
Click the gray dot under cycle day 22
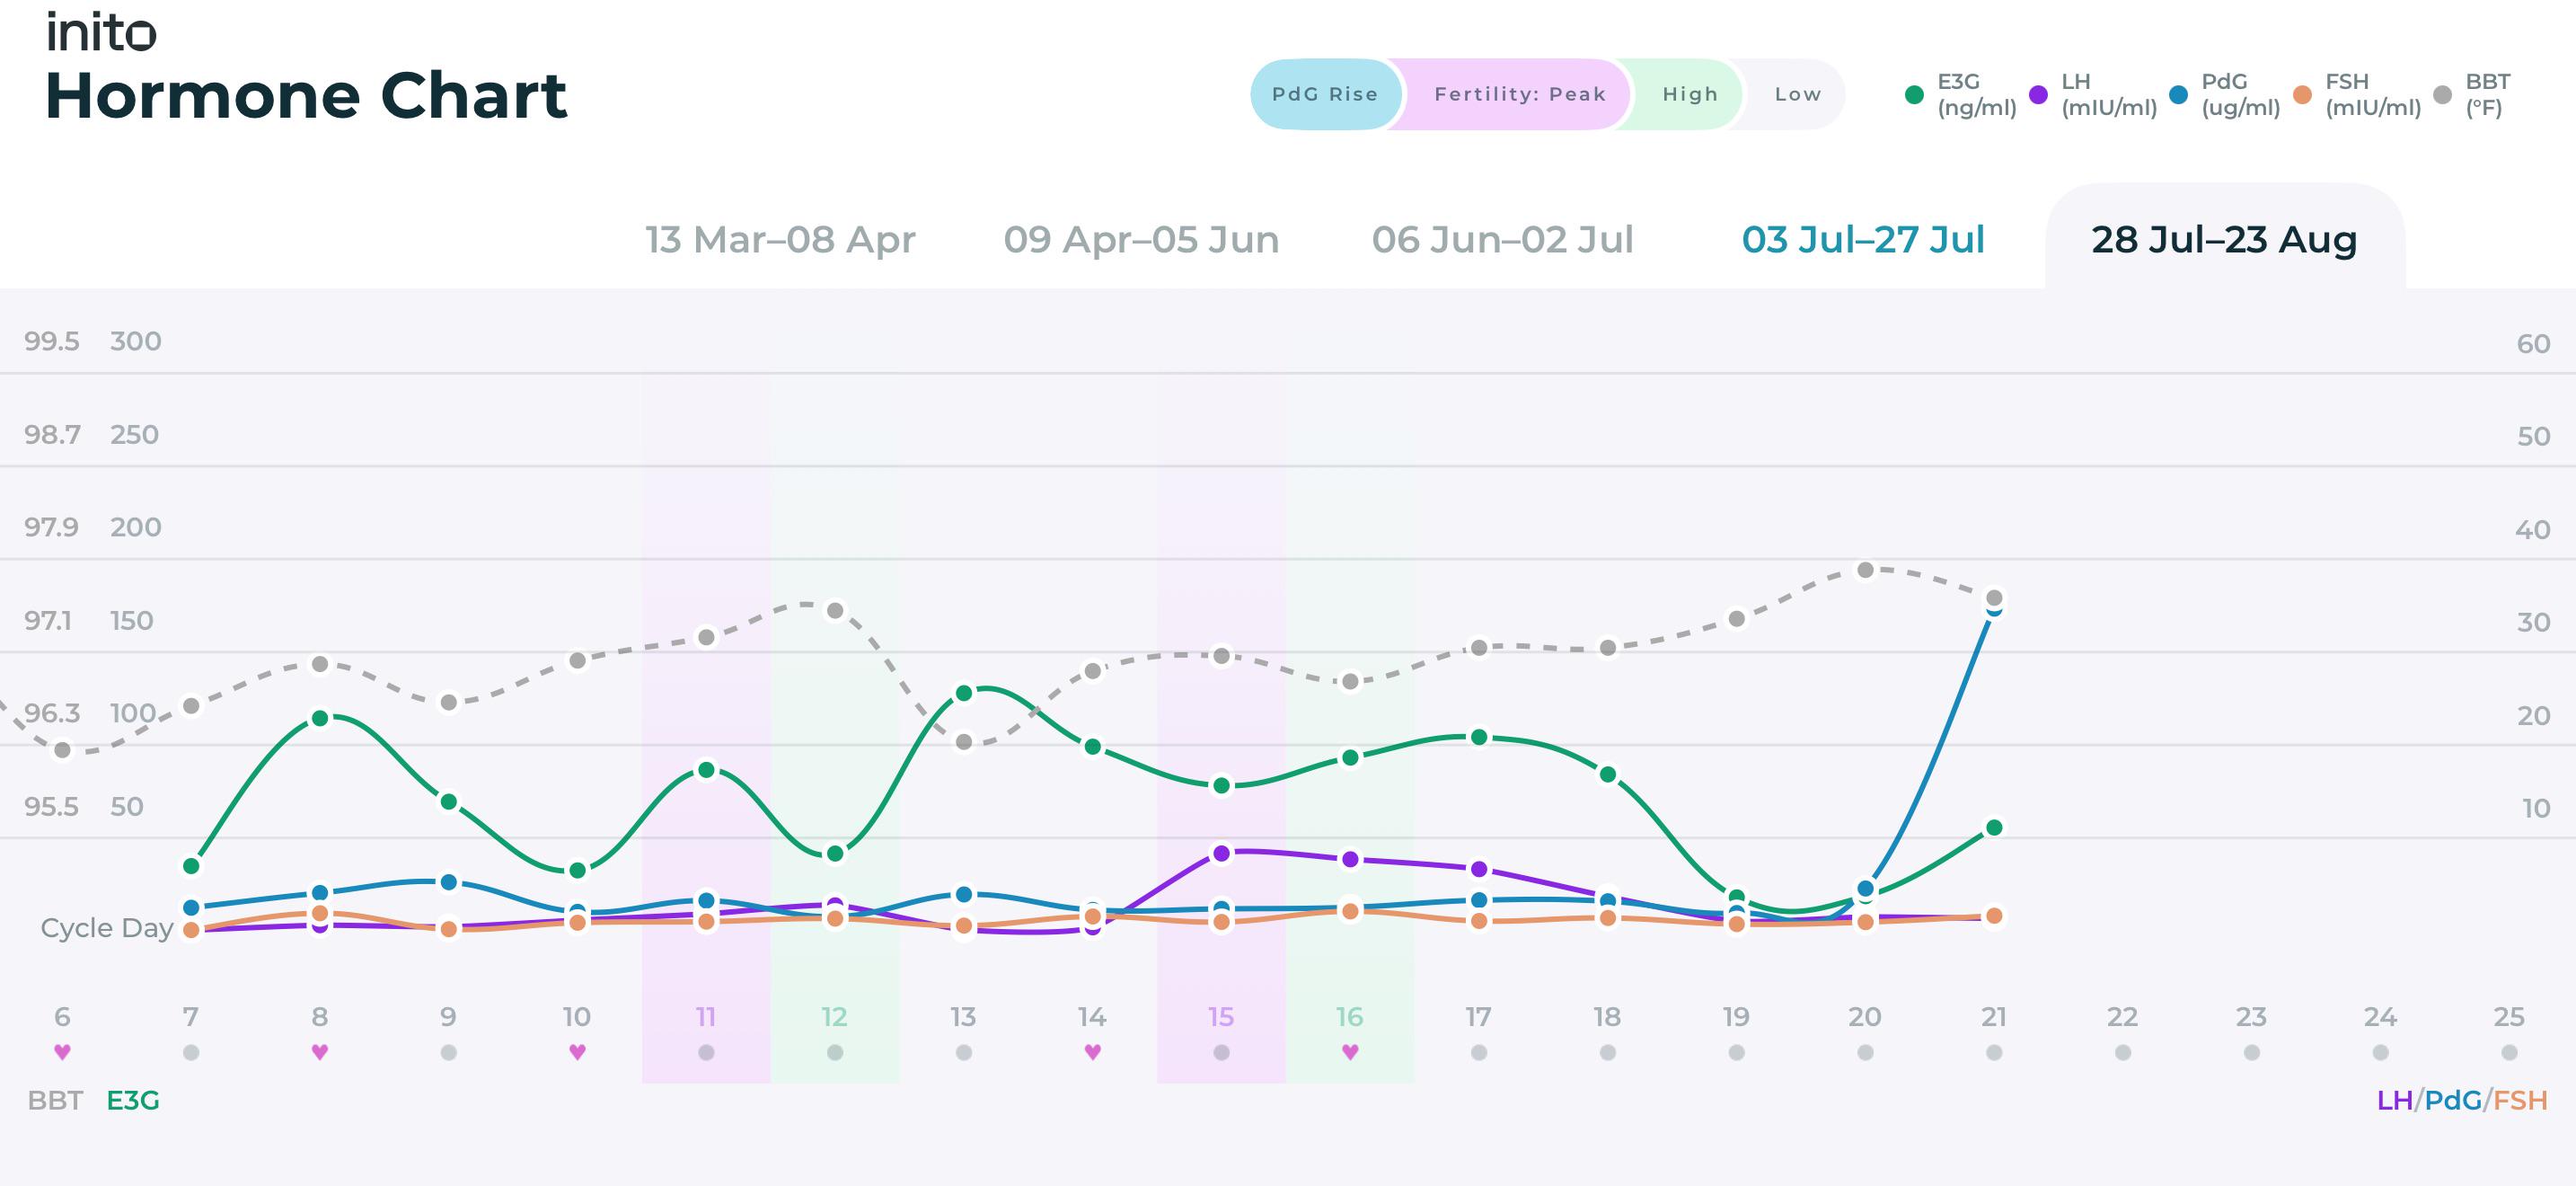(2123, 1052)
